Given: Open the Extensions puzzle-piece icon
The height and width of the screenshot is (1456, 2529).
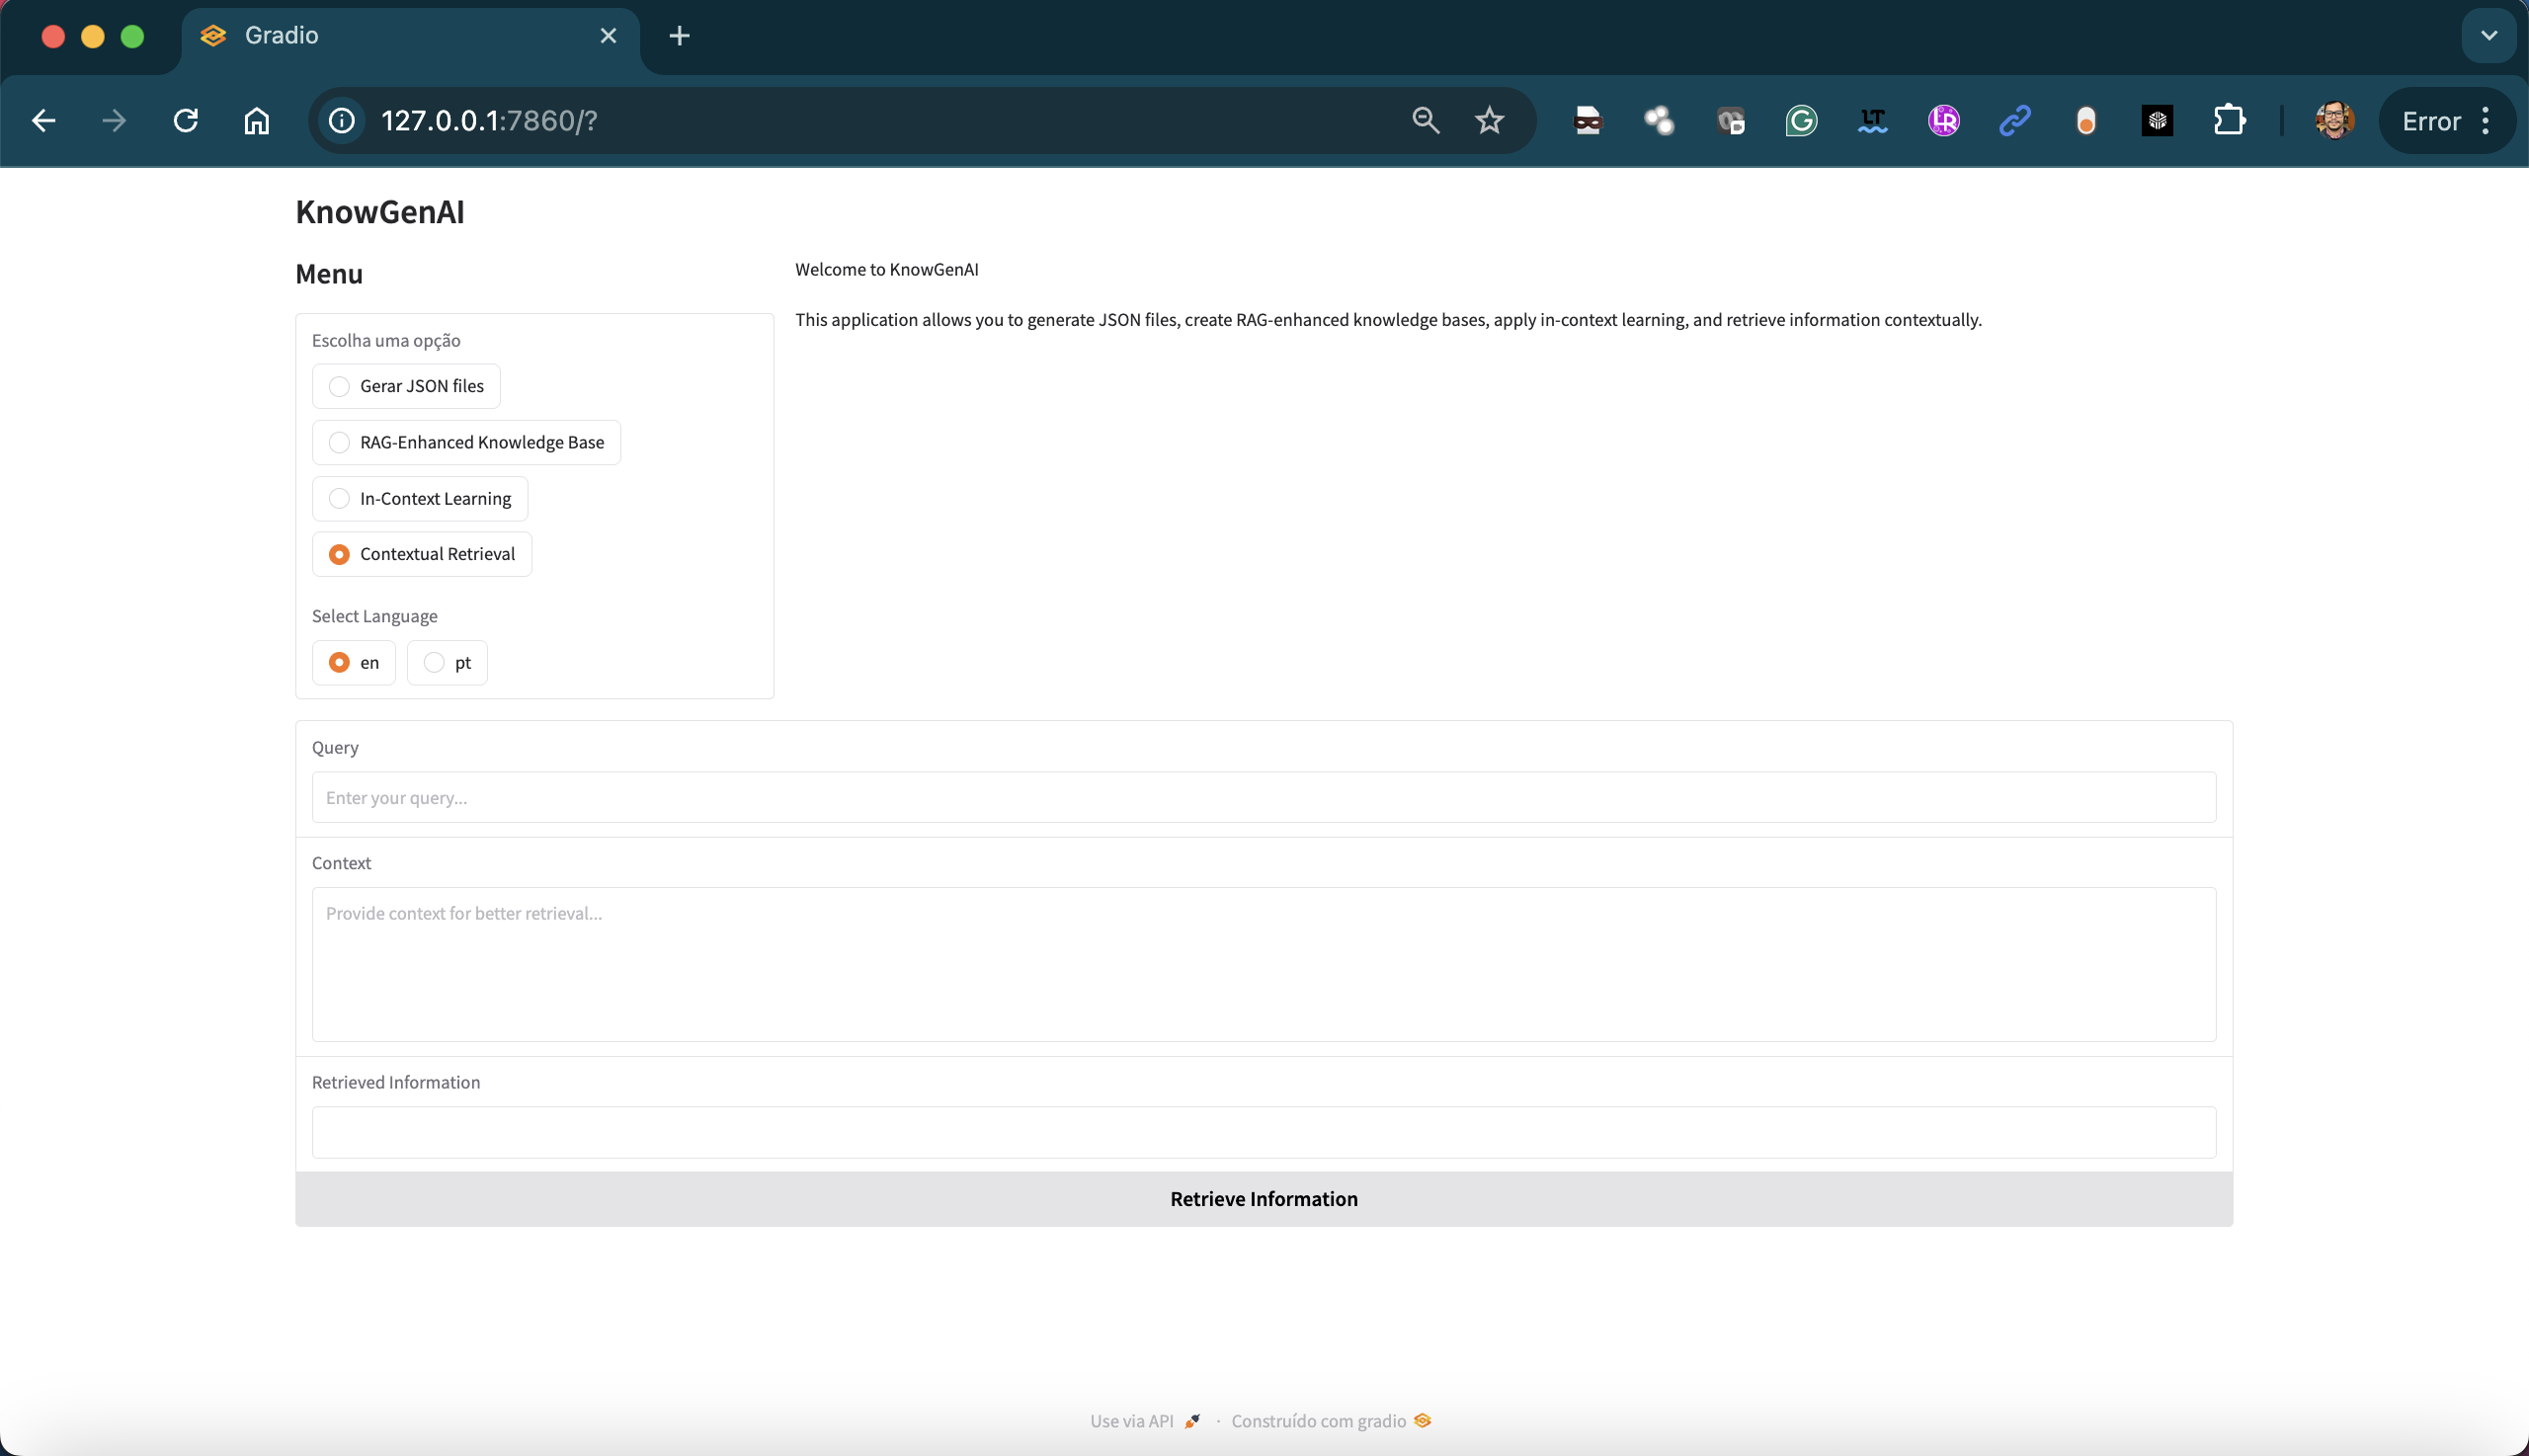Looking at the screenshot, I should point(2229,121).
